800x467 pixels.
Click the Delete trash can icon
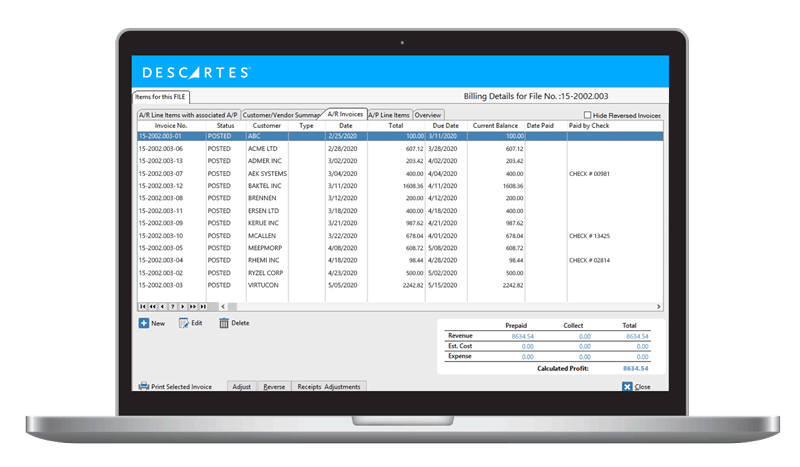224,323
